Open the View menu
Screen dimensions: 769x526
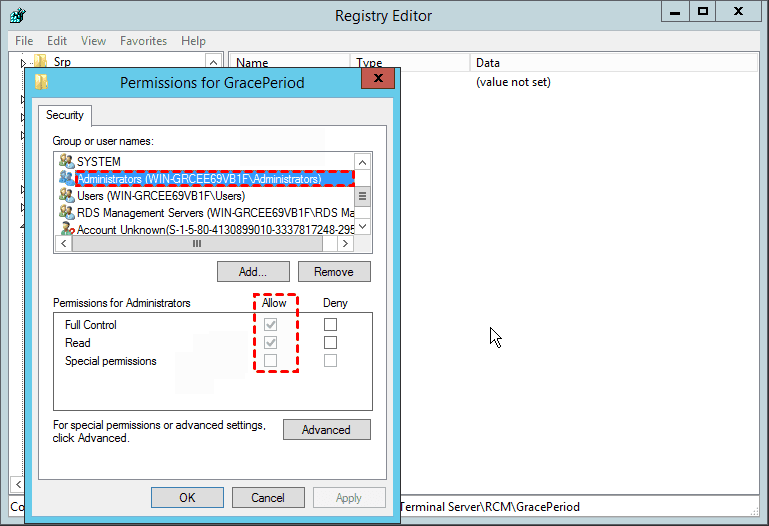(93, 41)
